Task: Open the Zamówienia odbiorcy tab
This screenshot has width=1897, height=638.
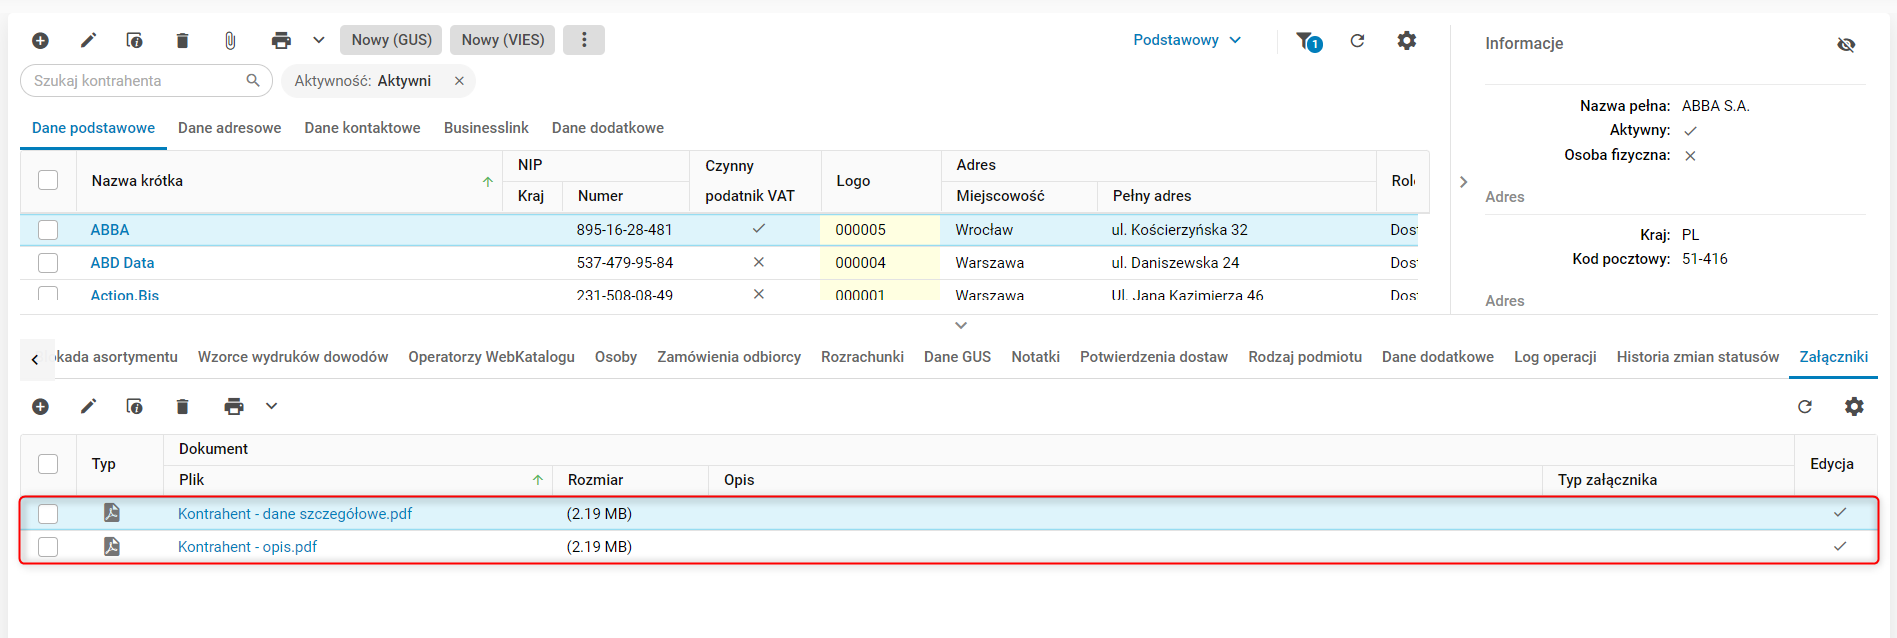Action: [729, 357]
